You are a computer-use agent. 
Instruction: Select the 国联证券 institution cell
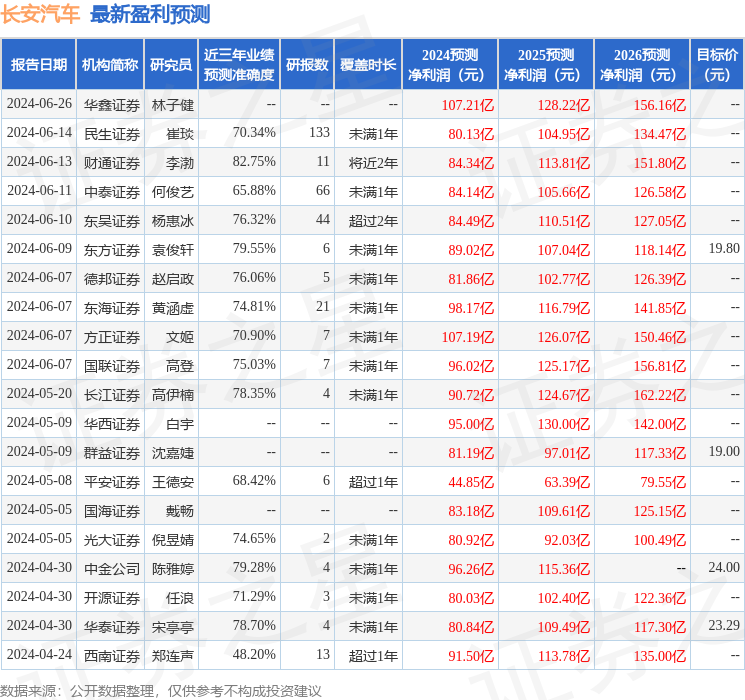[x=112, y=366]
